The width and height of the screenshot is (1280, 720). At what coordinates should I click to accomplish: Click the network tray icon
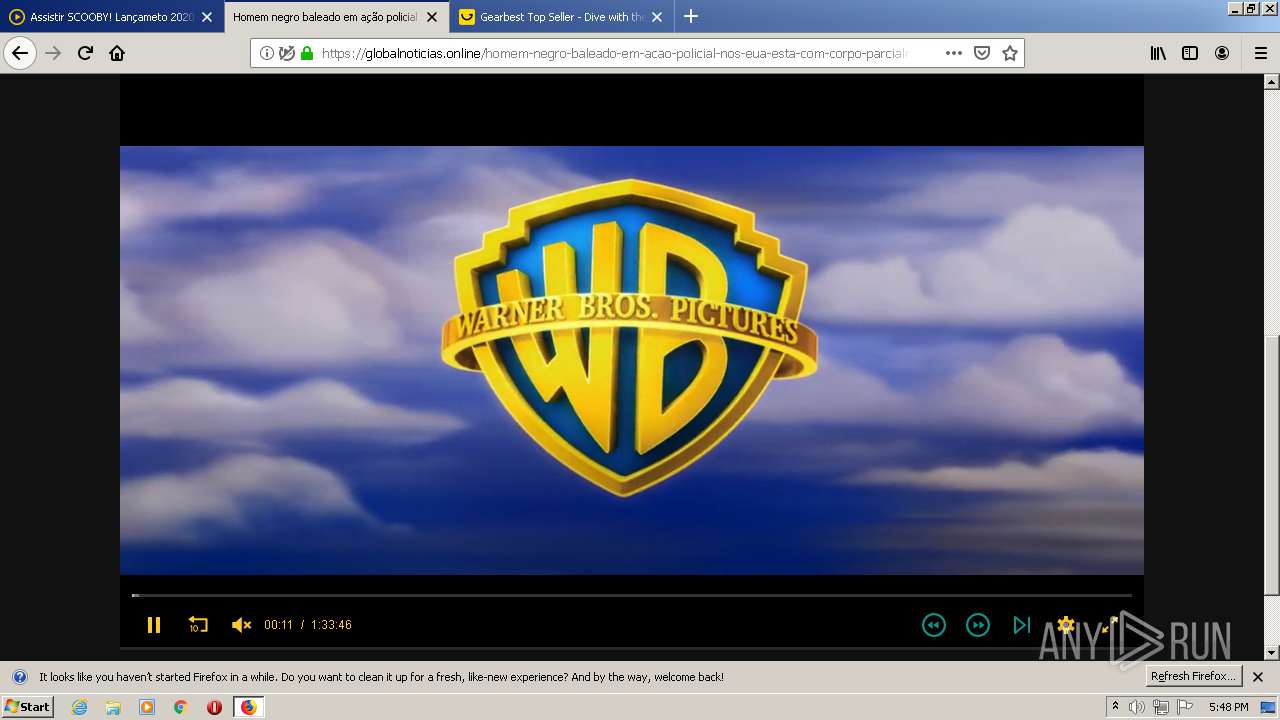(1161, 707)
